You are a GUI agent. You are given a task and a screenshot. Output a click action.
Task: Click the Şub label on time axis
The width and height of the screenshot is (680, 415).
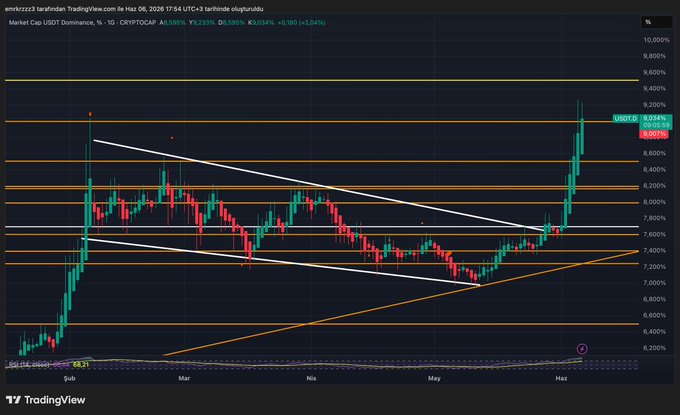(x=69, y=378)
